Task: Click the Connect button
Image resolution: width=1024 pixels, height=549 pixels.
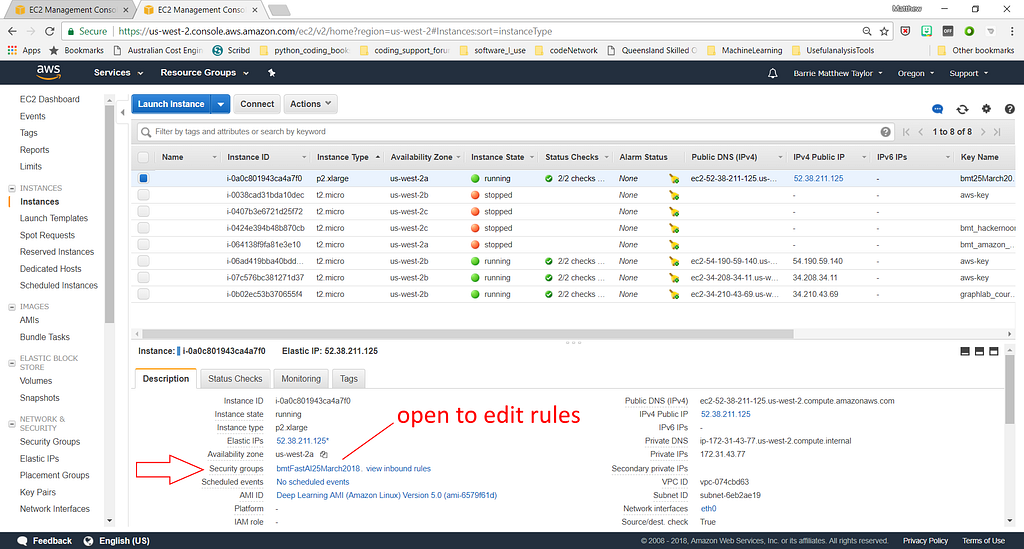Action: pyautogui.click(x=257, y=104)
